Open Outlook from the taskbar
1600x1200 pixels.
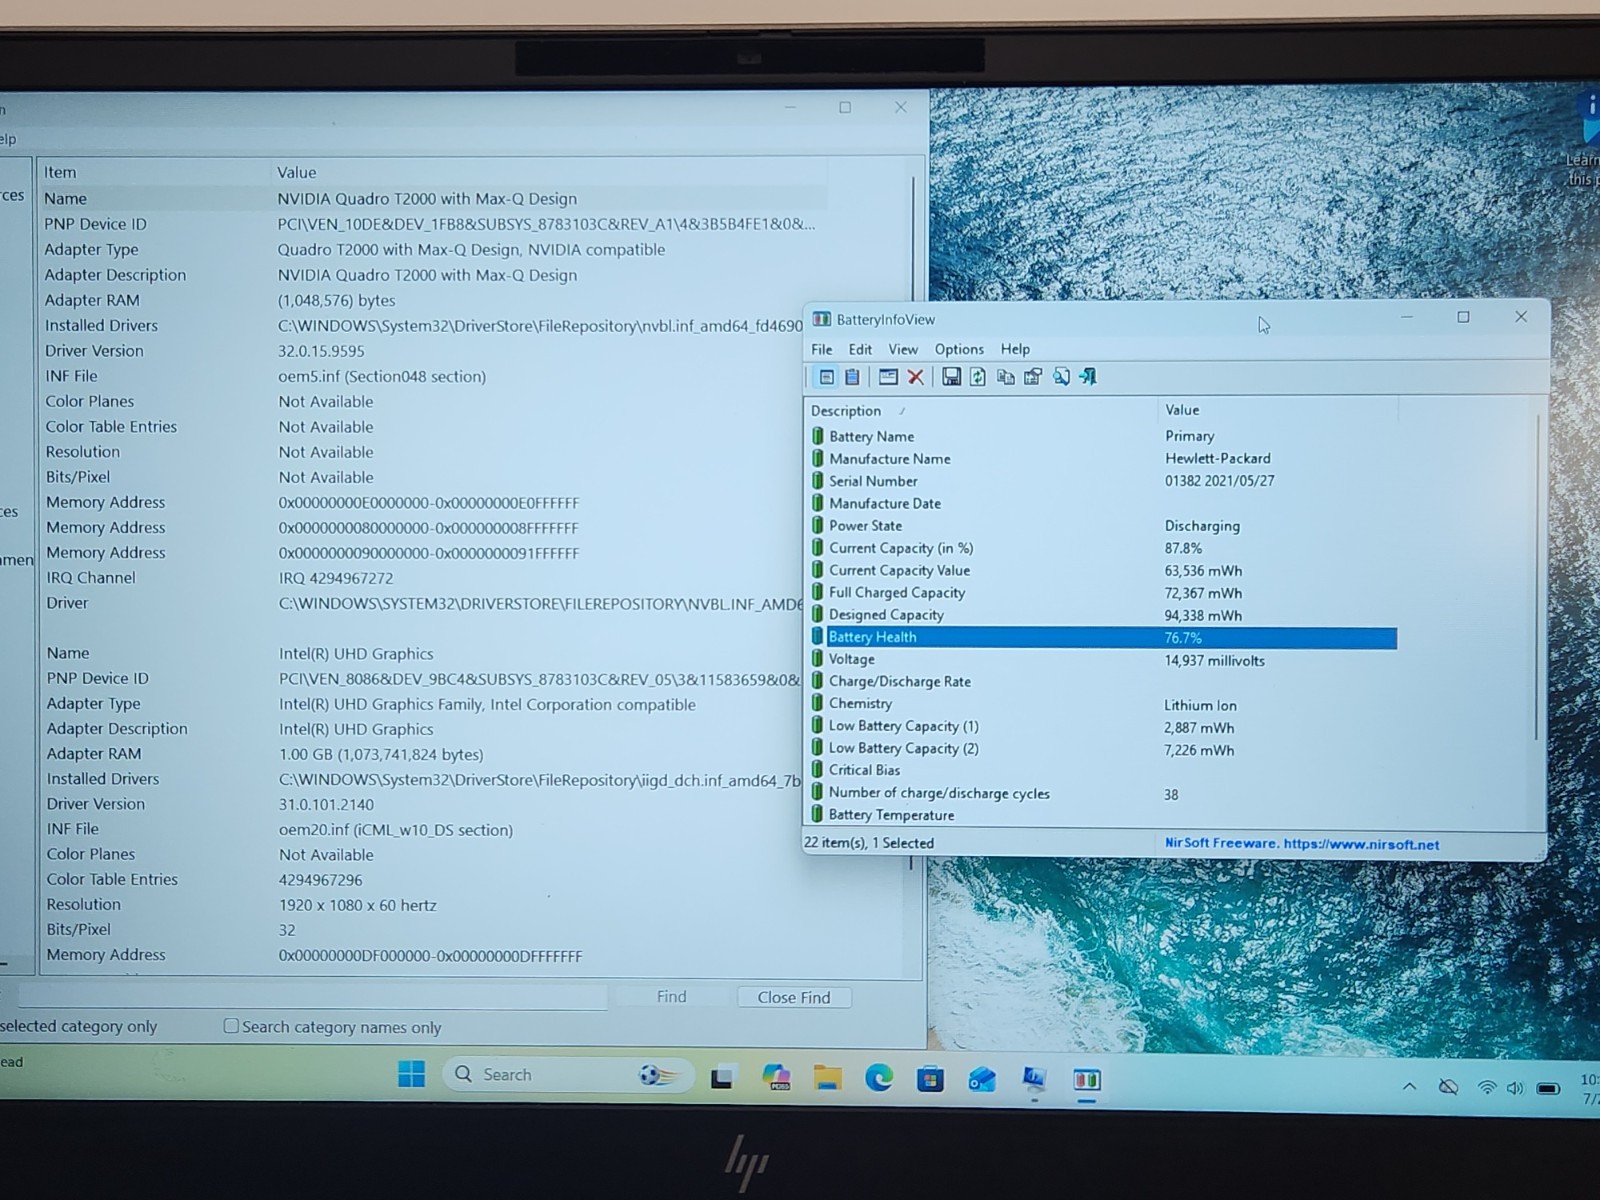click(982, 1079)
